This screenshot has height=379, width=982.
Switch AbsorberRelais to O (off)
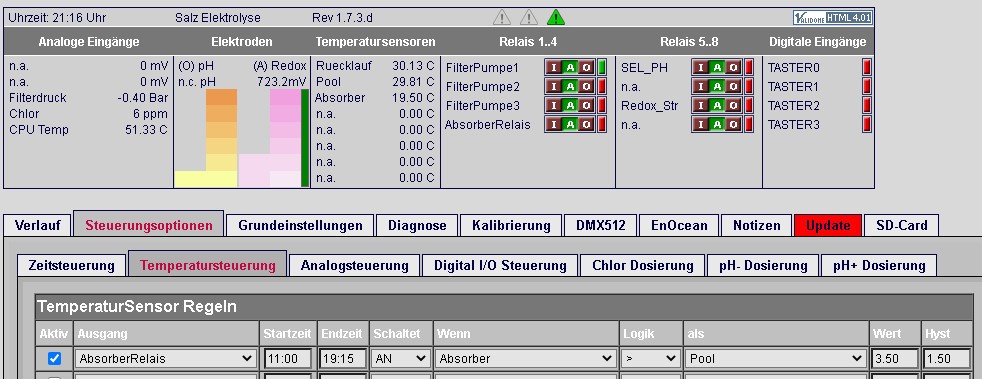pyautogui.click(x=586, y=124)
